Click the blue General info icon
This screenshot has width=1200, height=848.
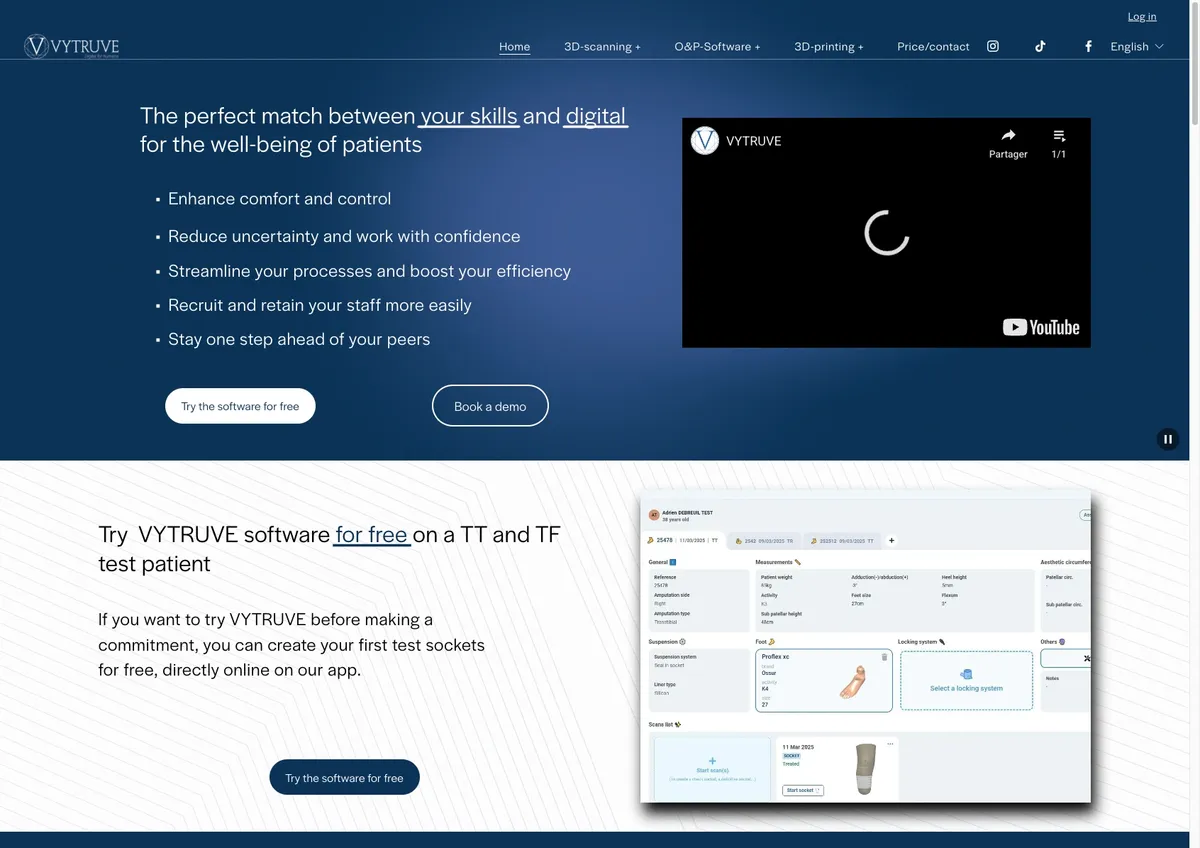pos(673,563)
